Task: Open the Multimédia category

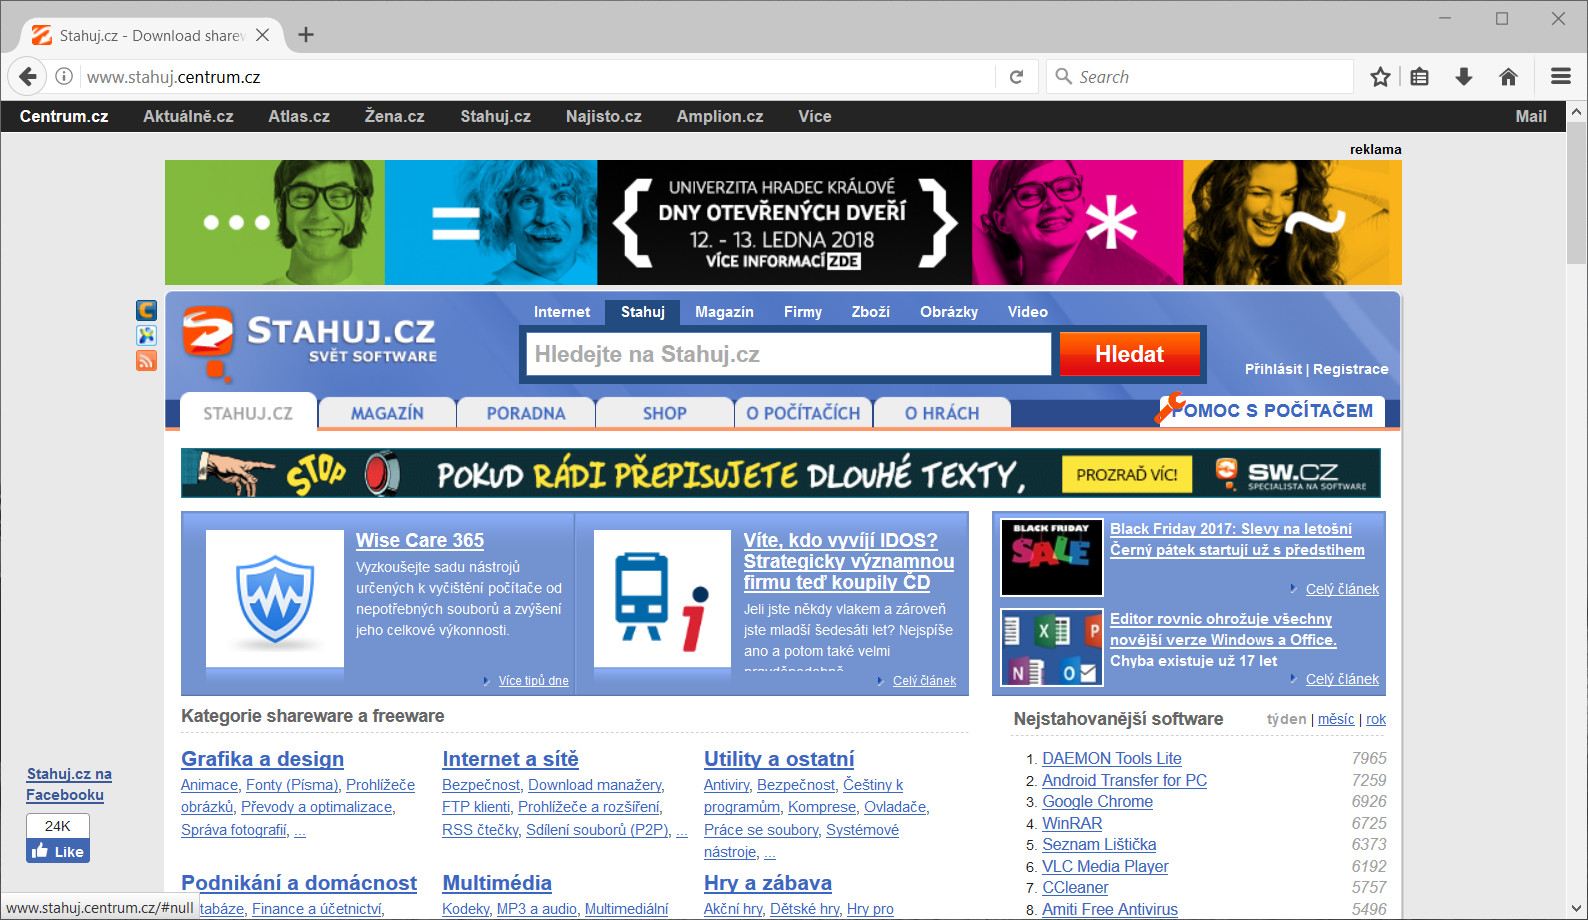Action: coord(497,883)
